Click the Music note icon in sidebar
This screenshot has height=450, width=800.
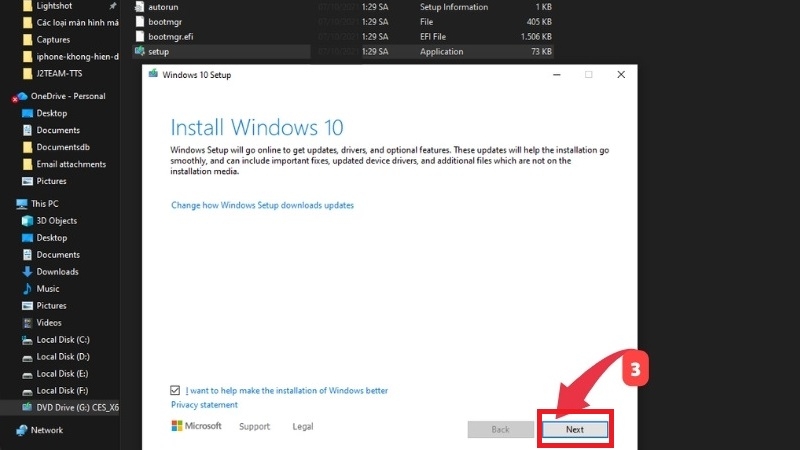pos(27,289)
